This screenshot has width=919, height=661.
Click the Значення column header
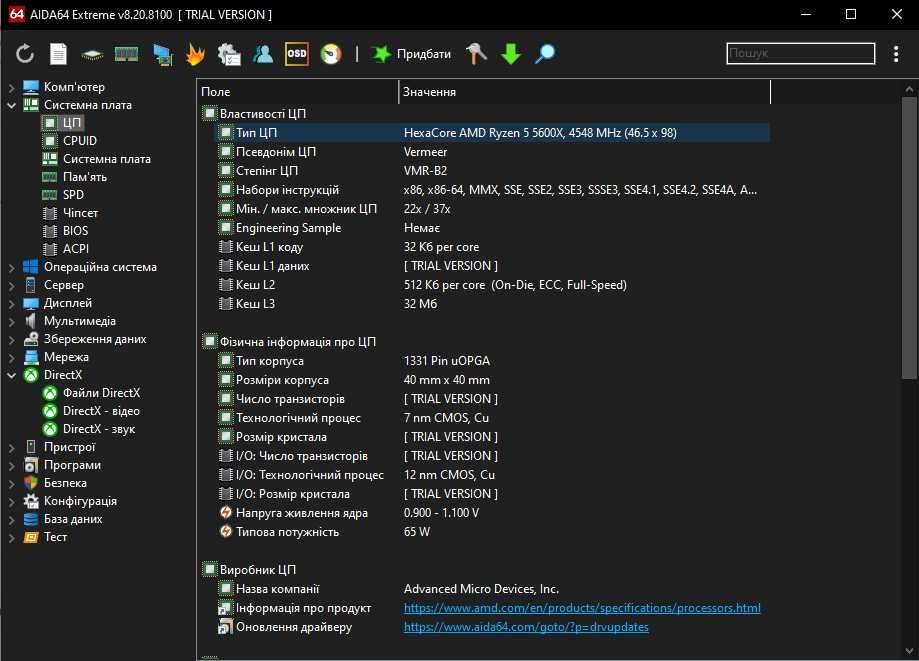(x=584, y=92)
